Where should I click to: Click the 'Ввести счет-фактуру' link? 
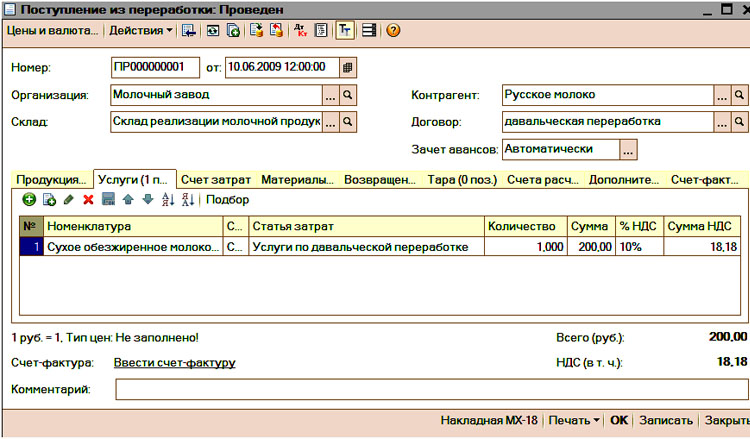175,363
